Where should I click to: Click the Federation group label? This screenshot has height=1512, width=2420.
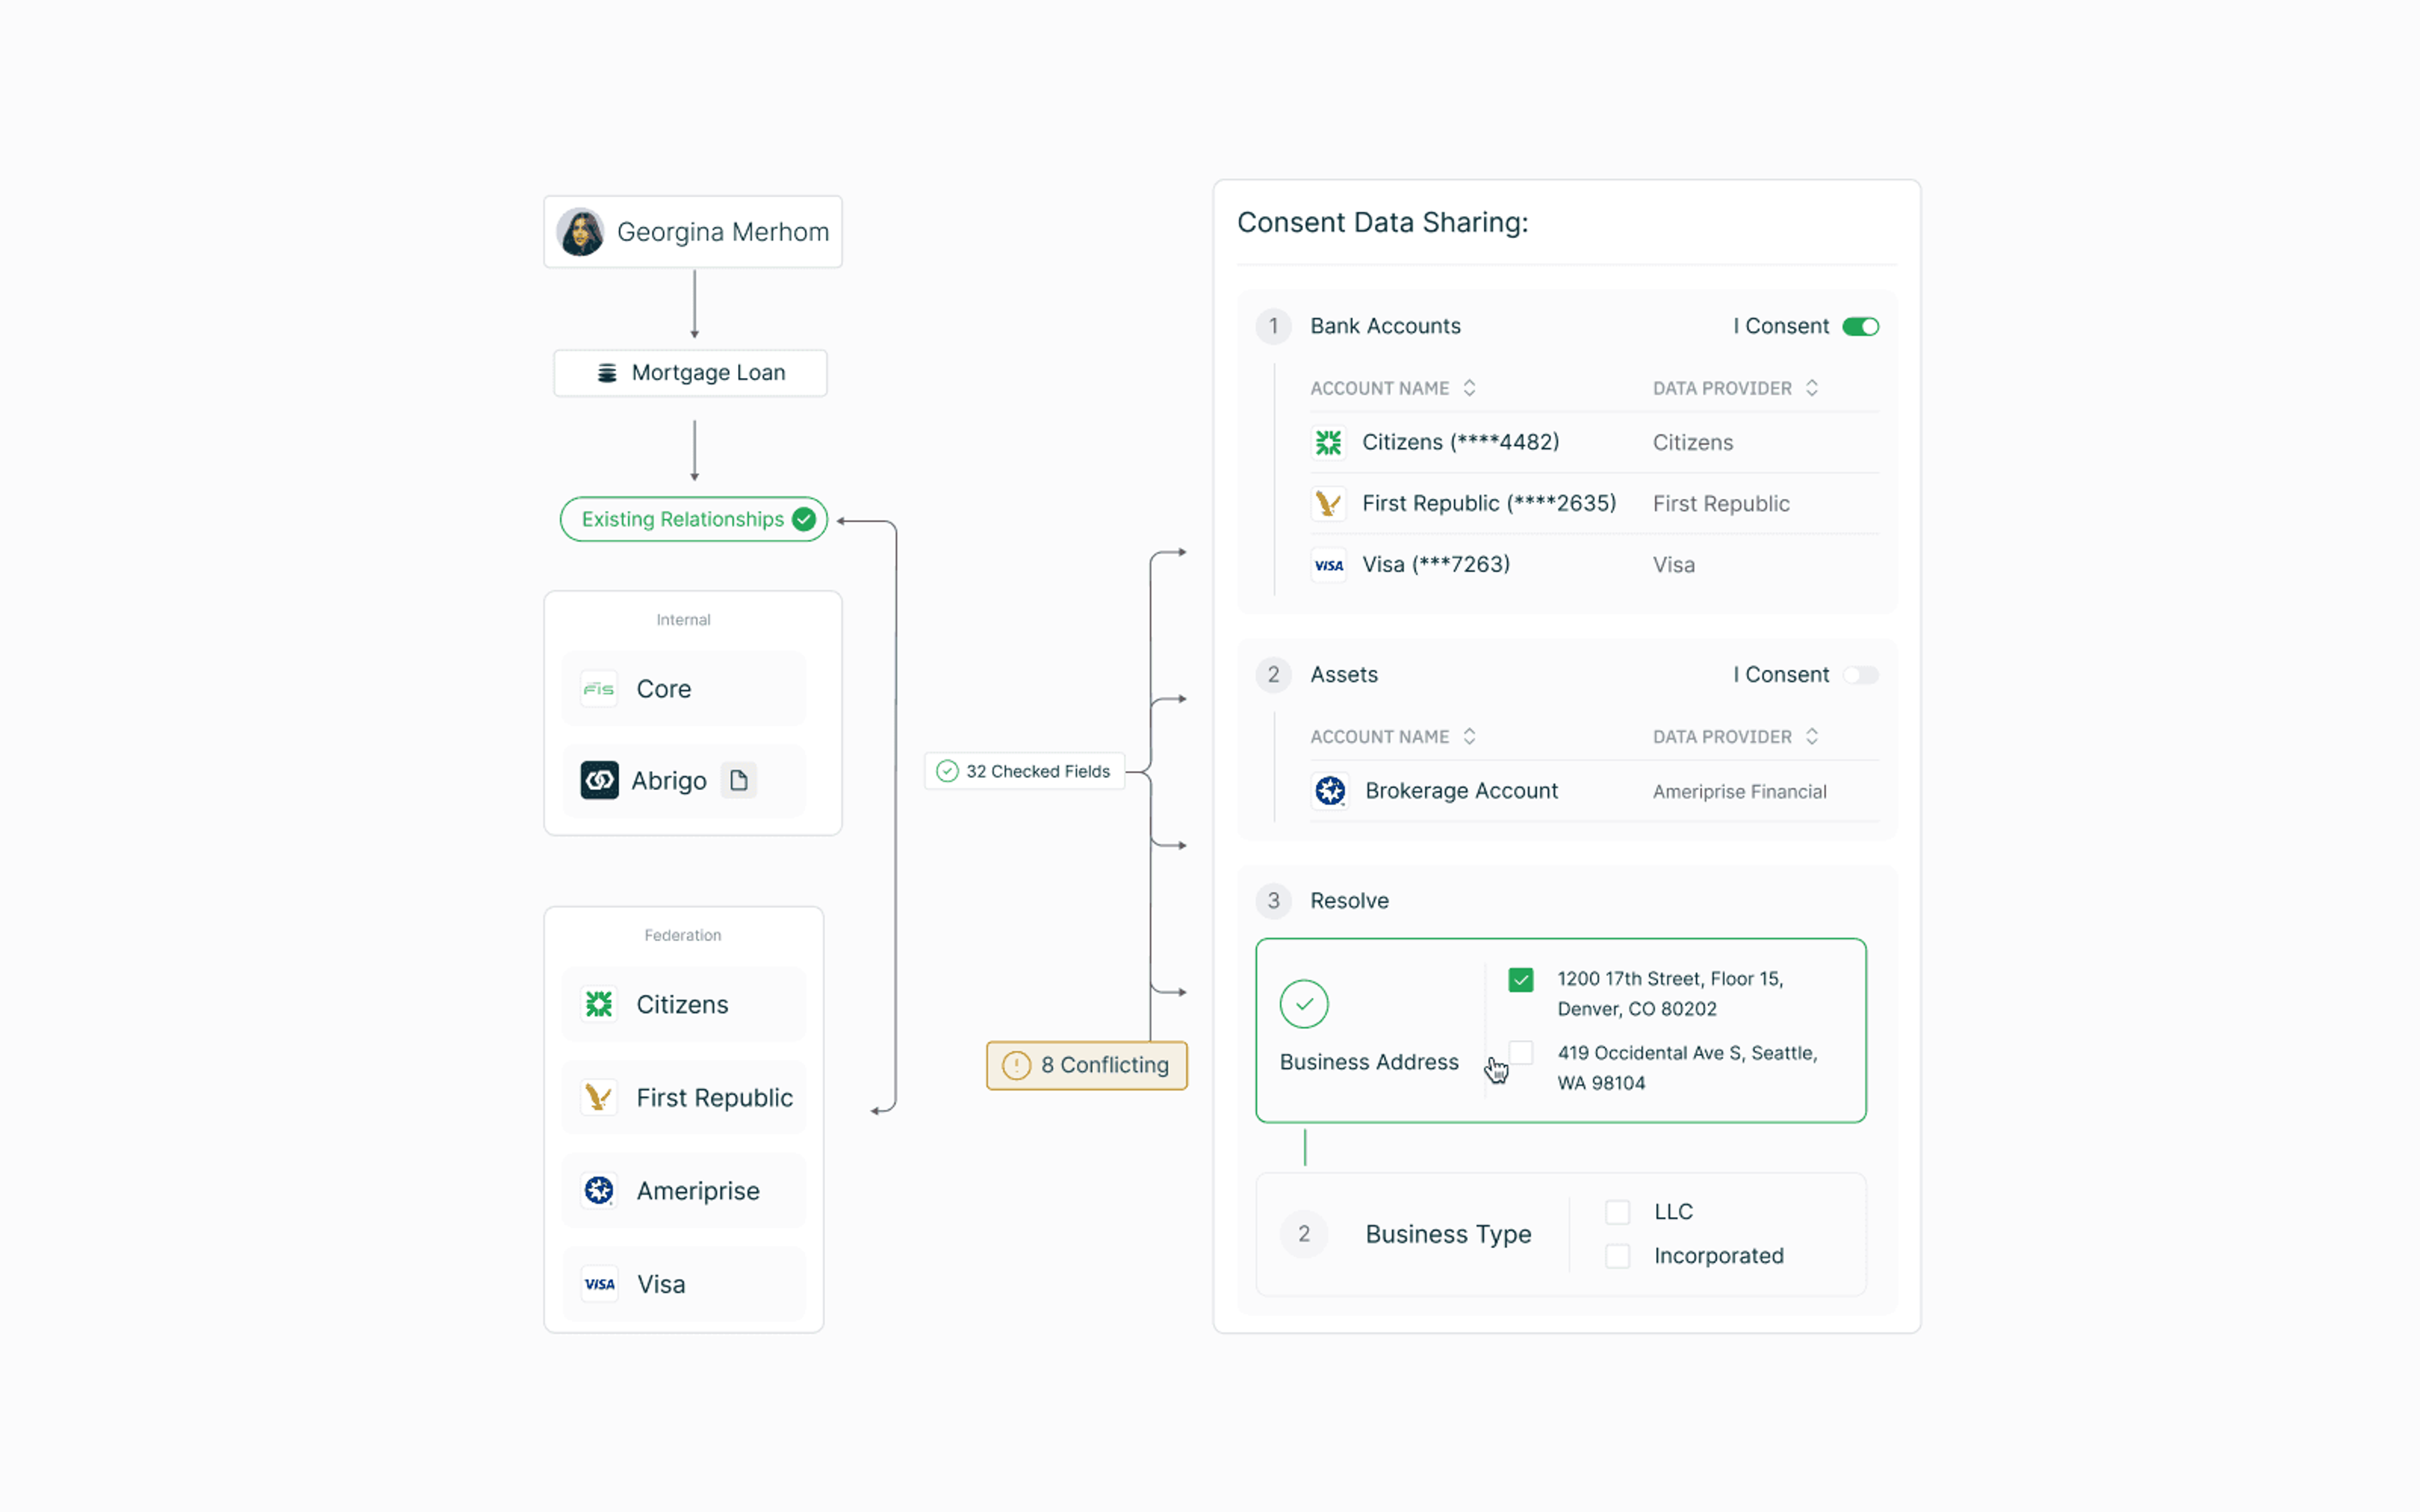pos(683,935)
